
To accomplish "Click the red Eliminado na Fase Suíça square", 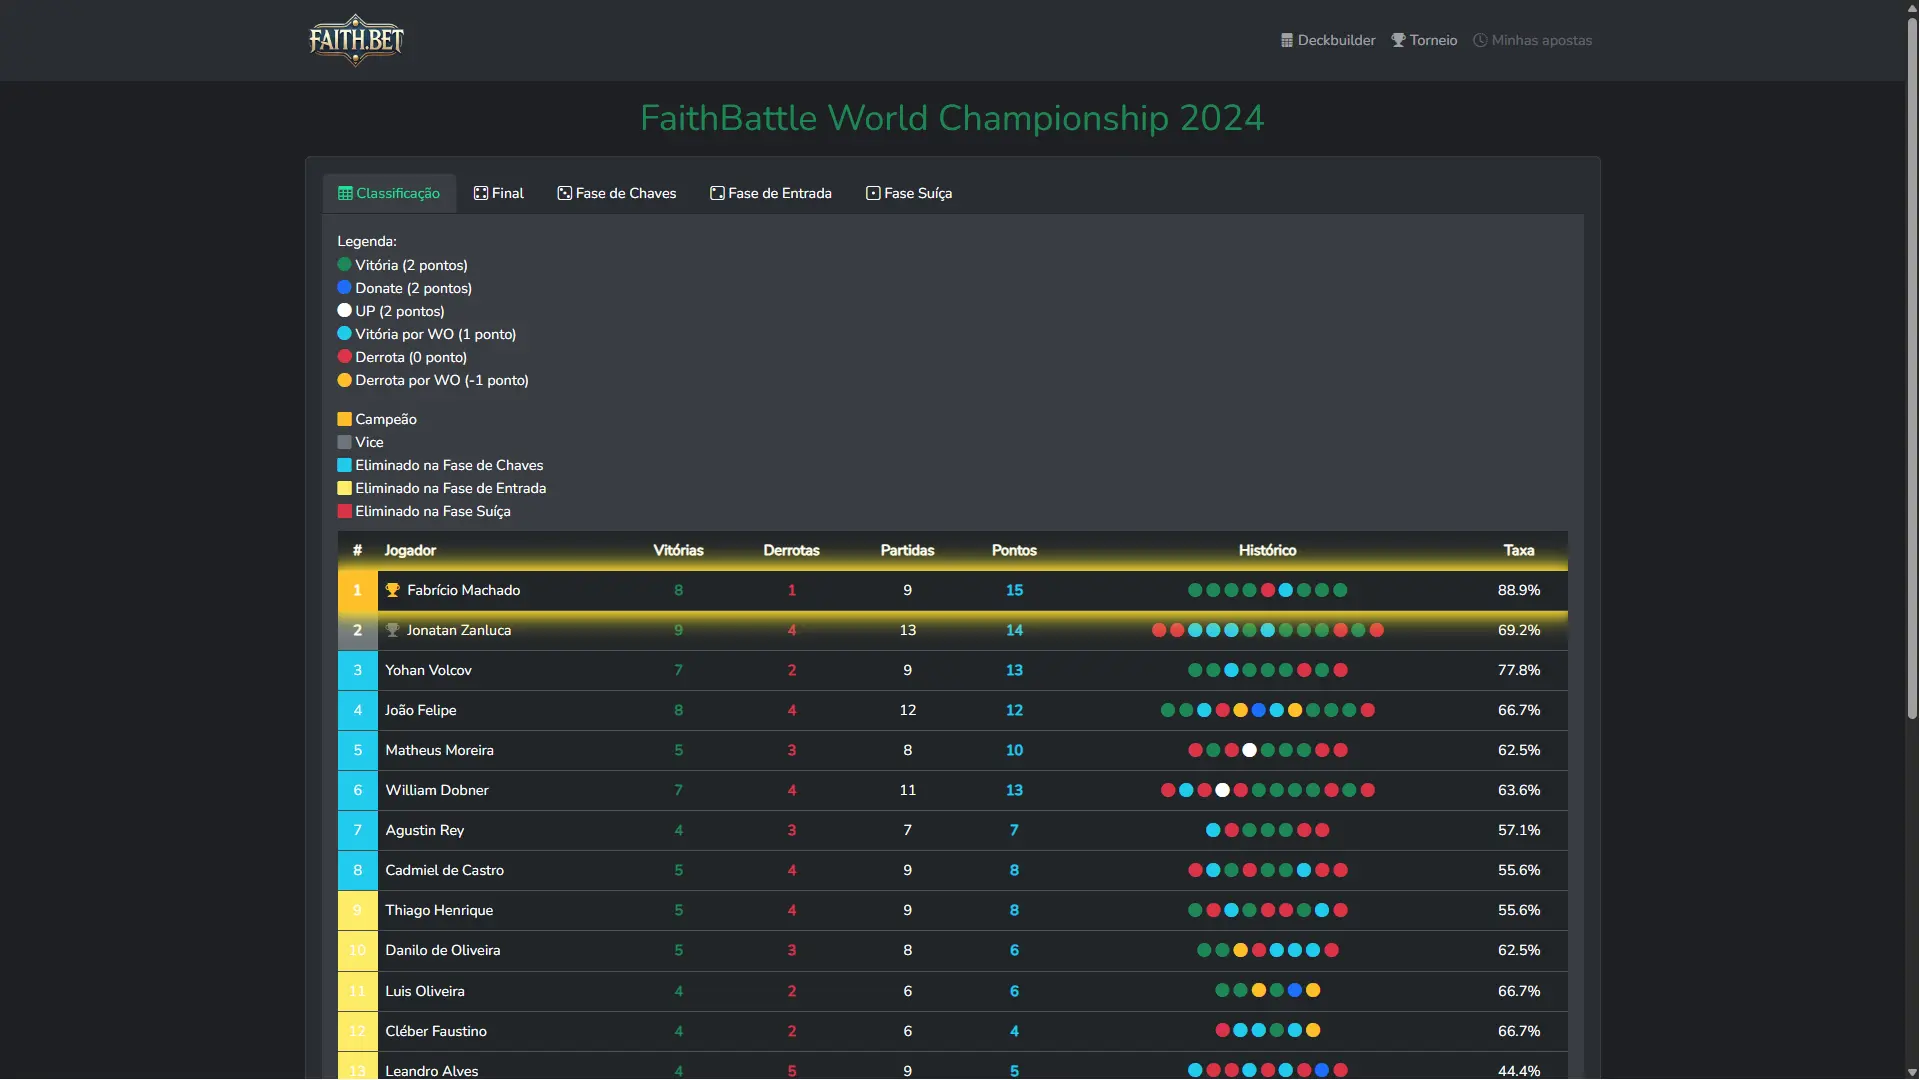I will [344, 512].
